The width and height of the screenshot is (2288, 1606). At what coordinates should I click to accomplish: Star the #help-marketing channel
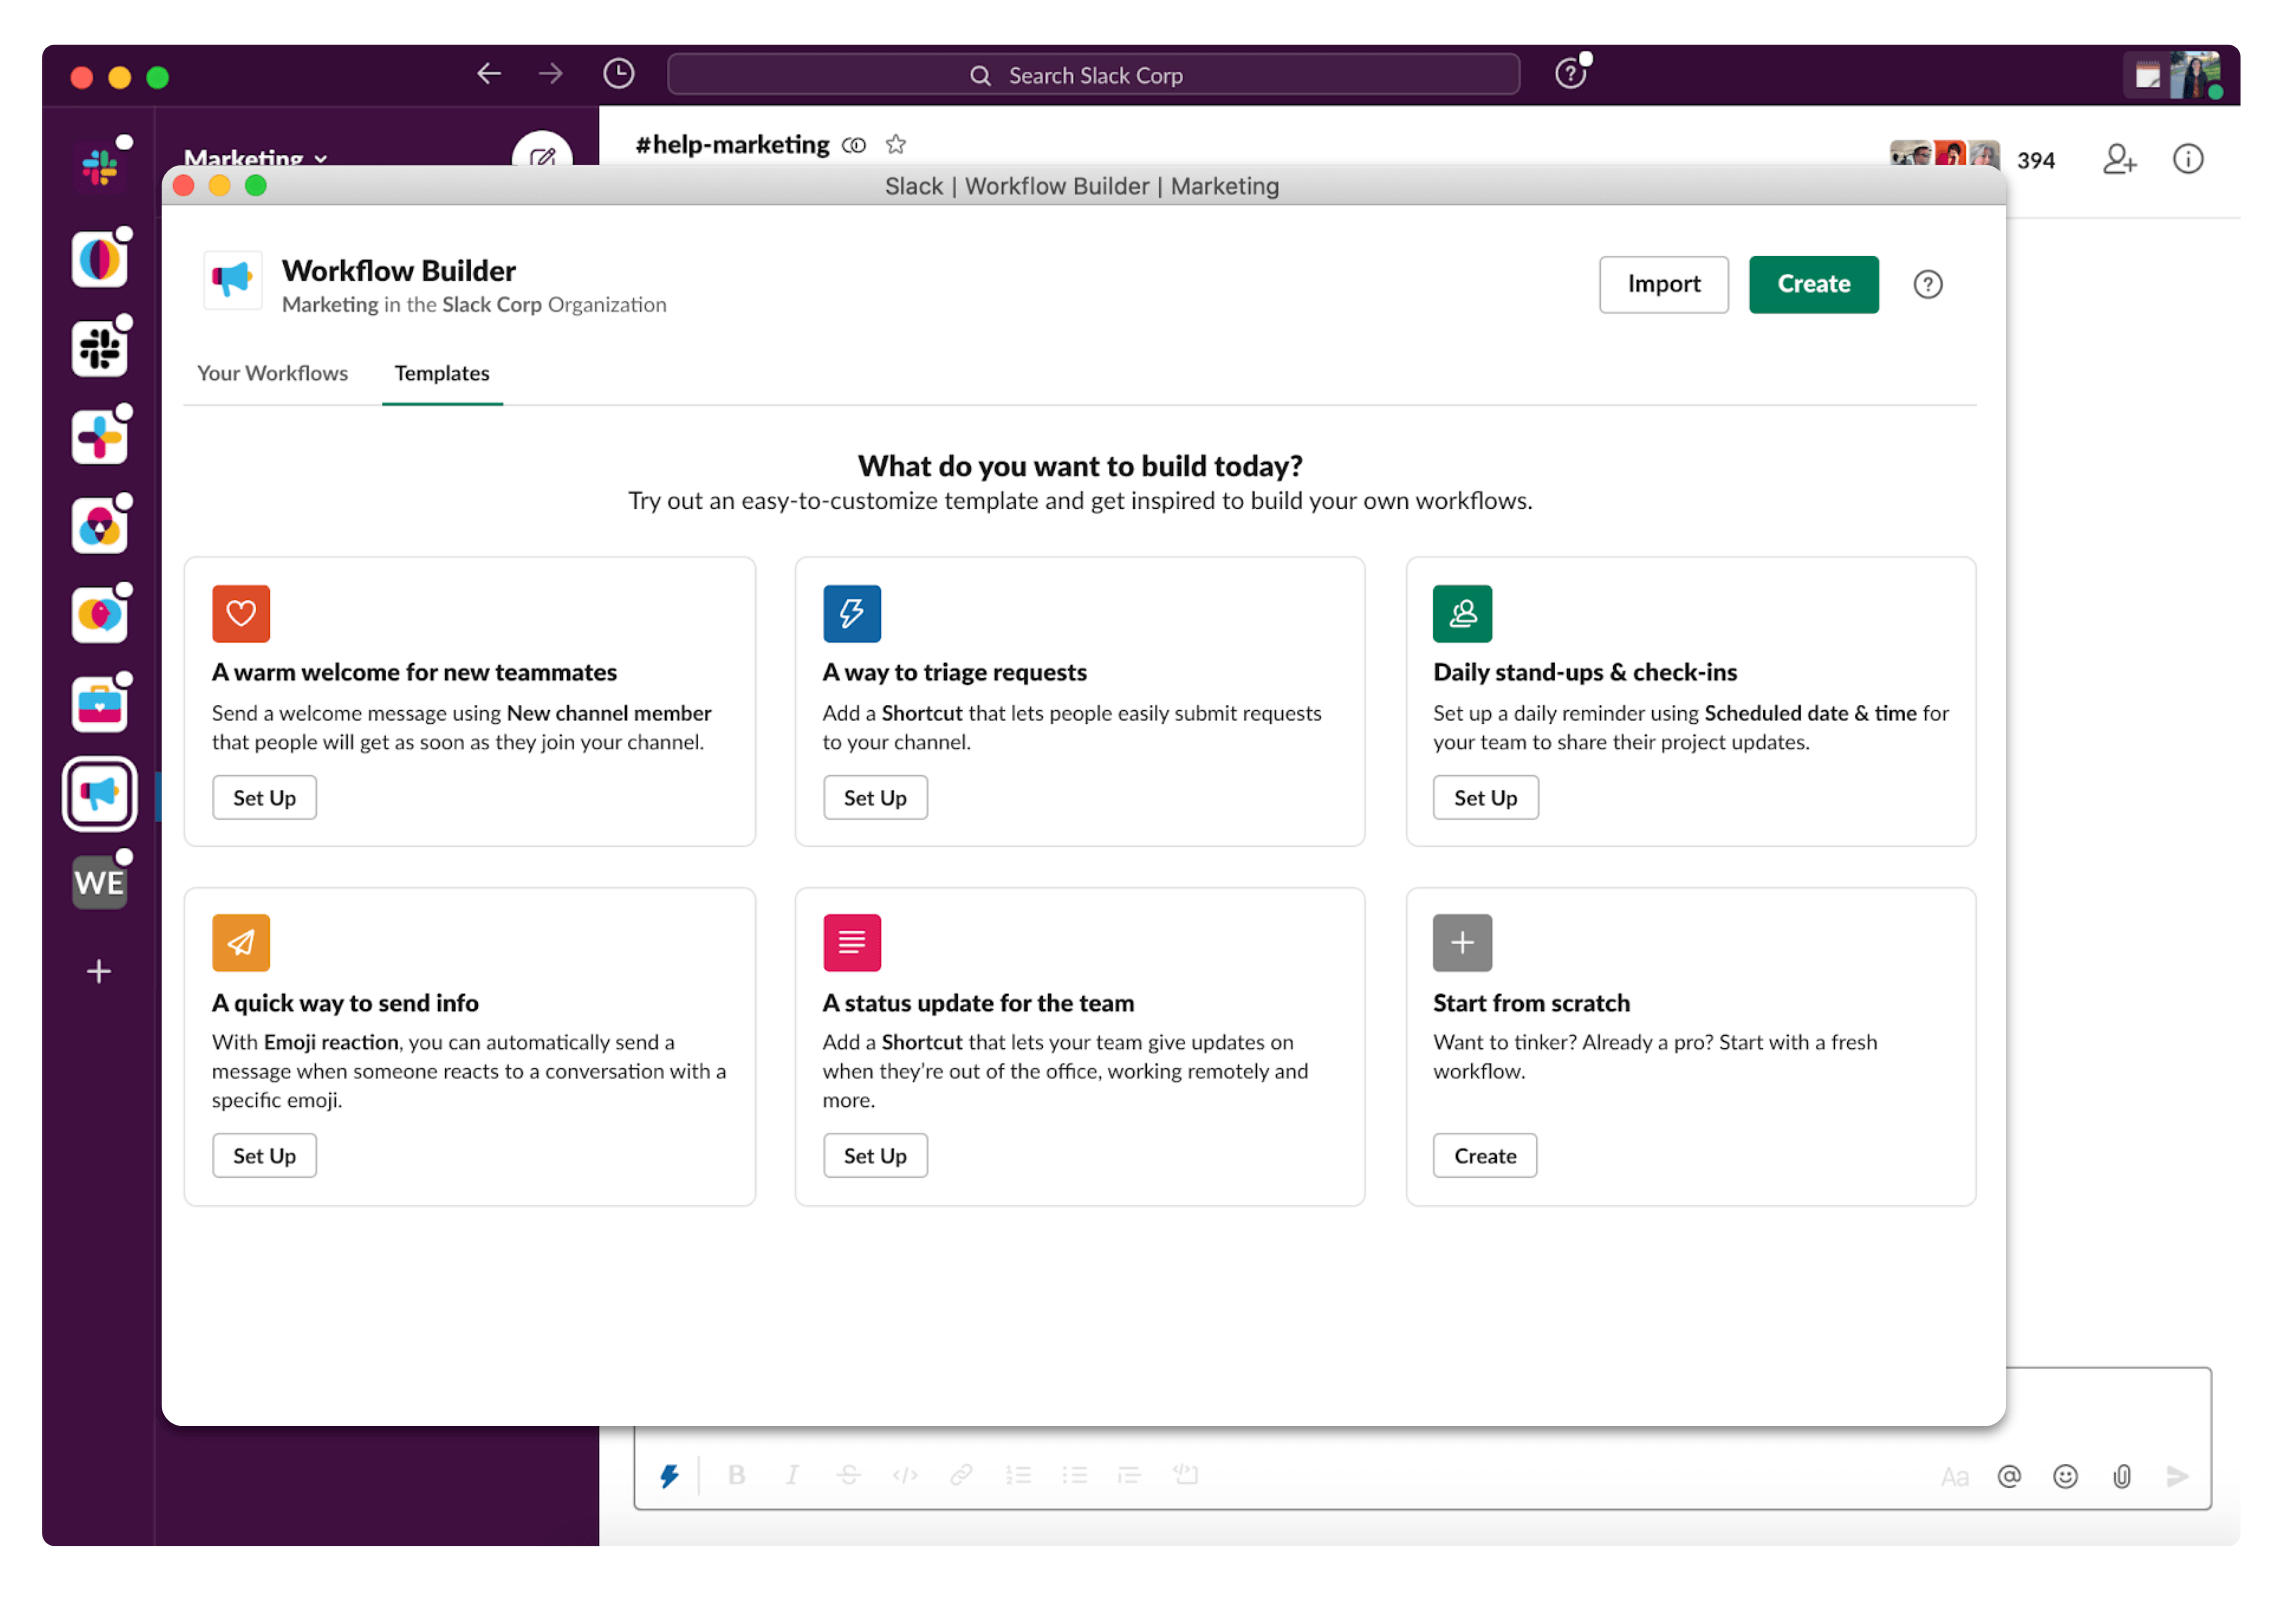(896, 145)
